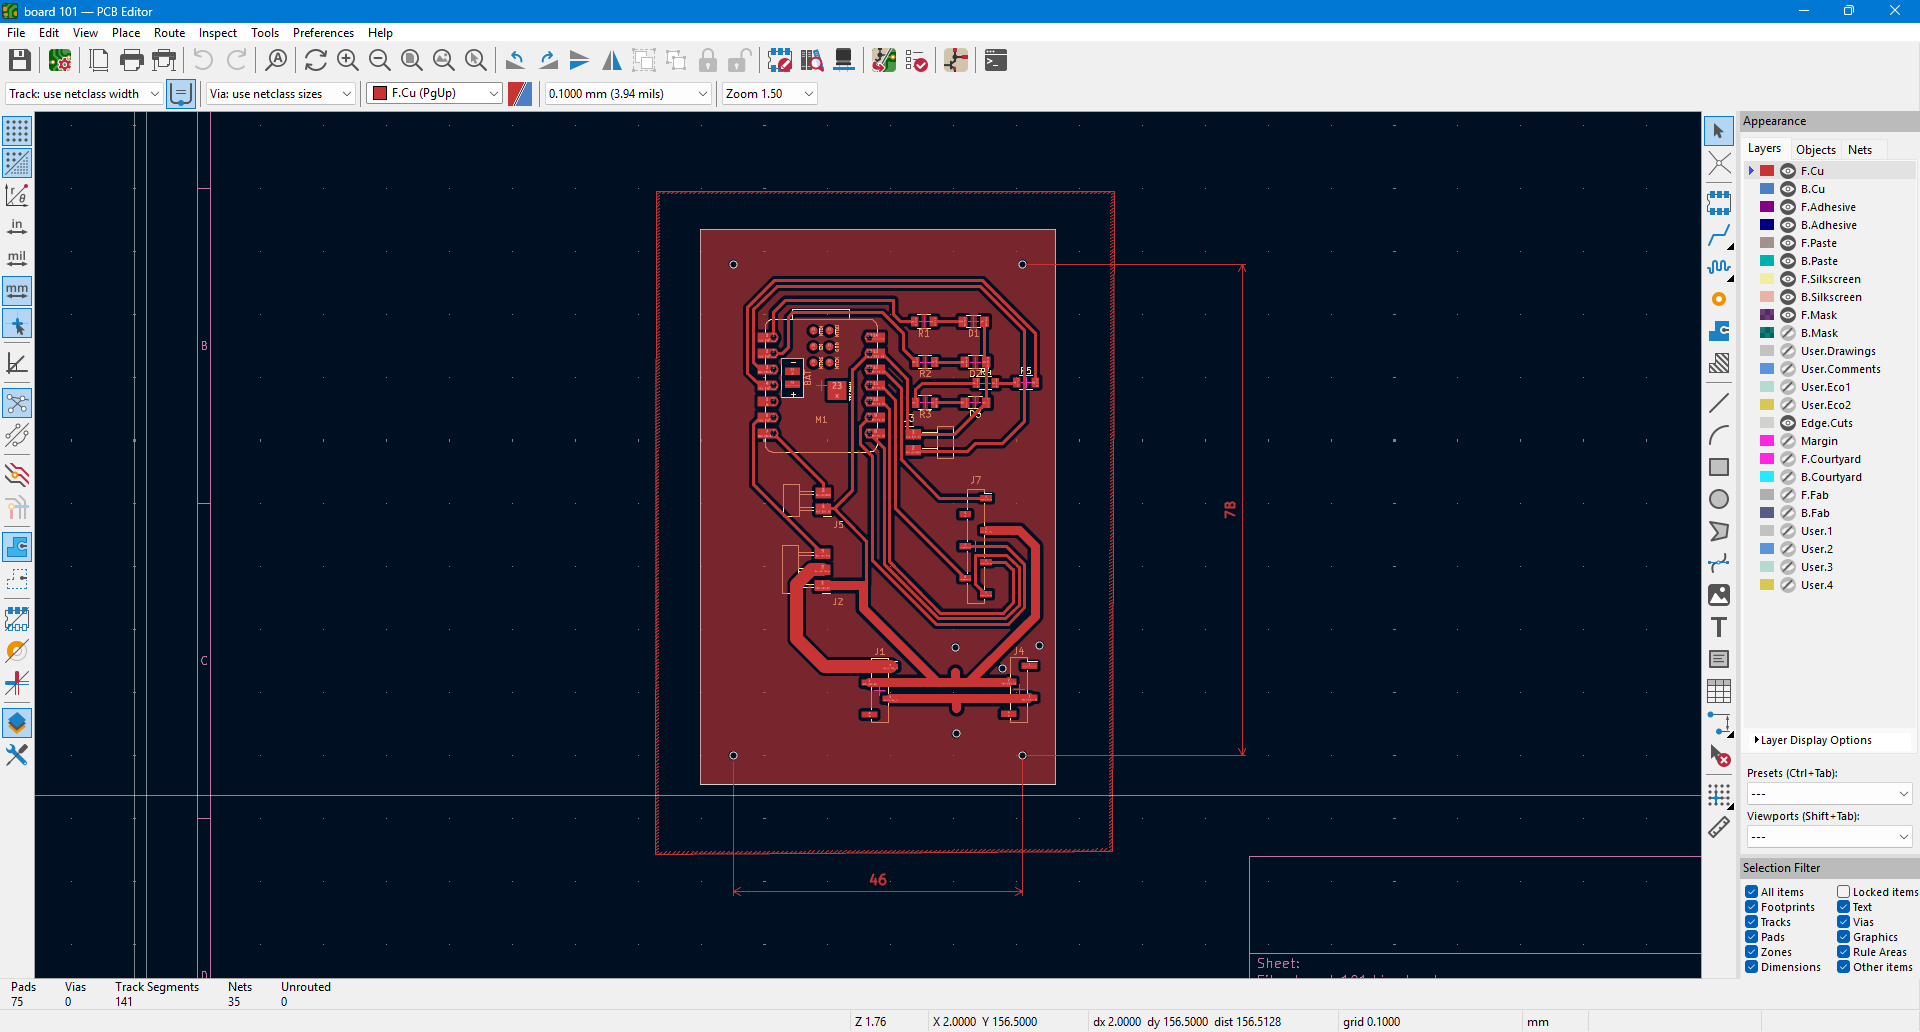Open the scripting console
This screenshot has width=1920, height=1032.
(x=996, y=61)
